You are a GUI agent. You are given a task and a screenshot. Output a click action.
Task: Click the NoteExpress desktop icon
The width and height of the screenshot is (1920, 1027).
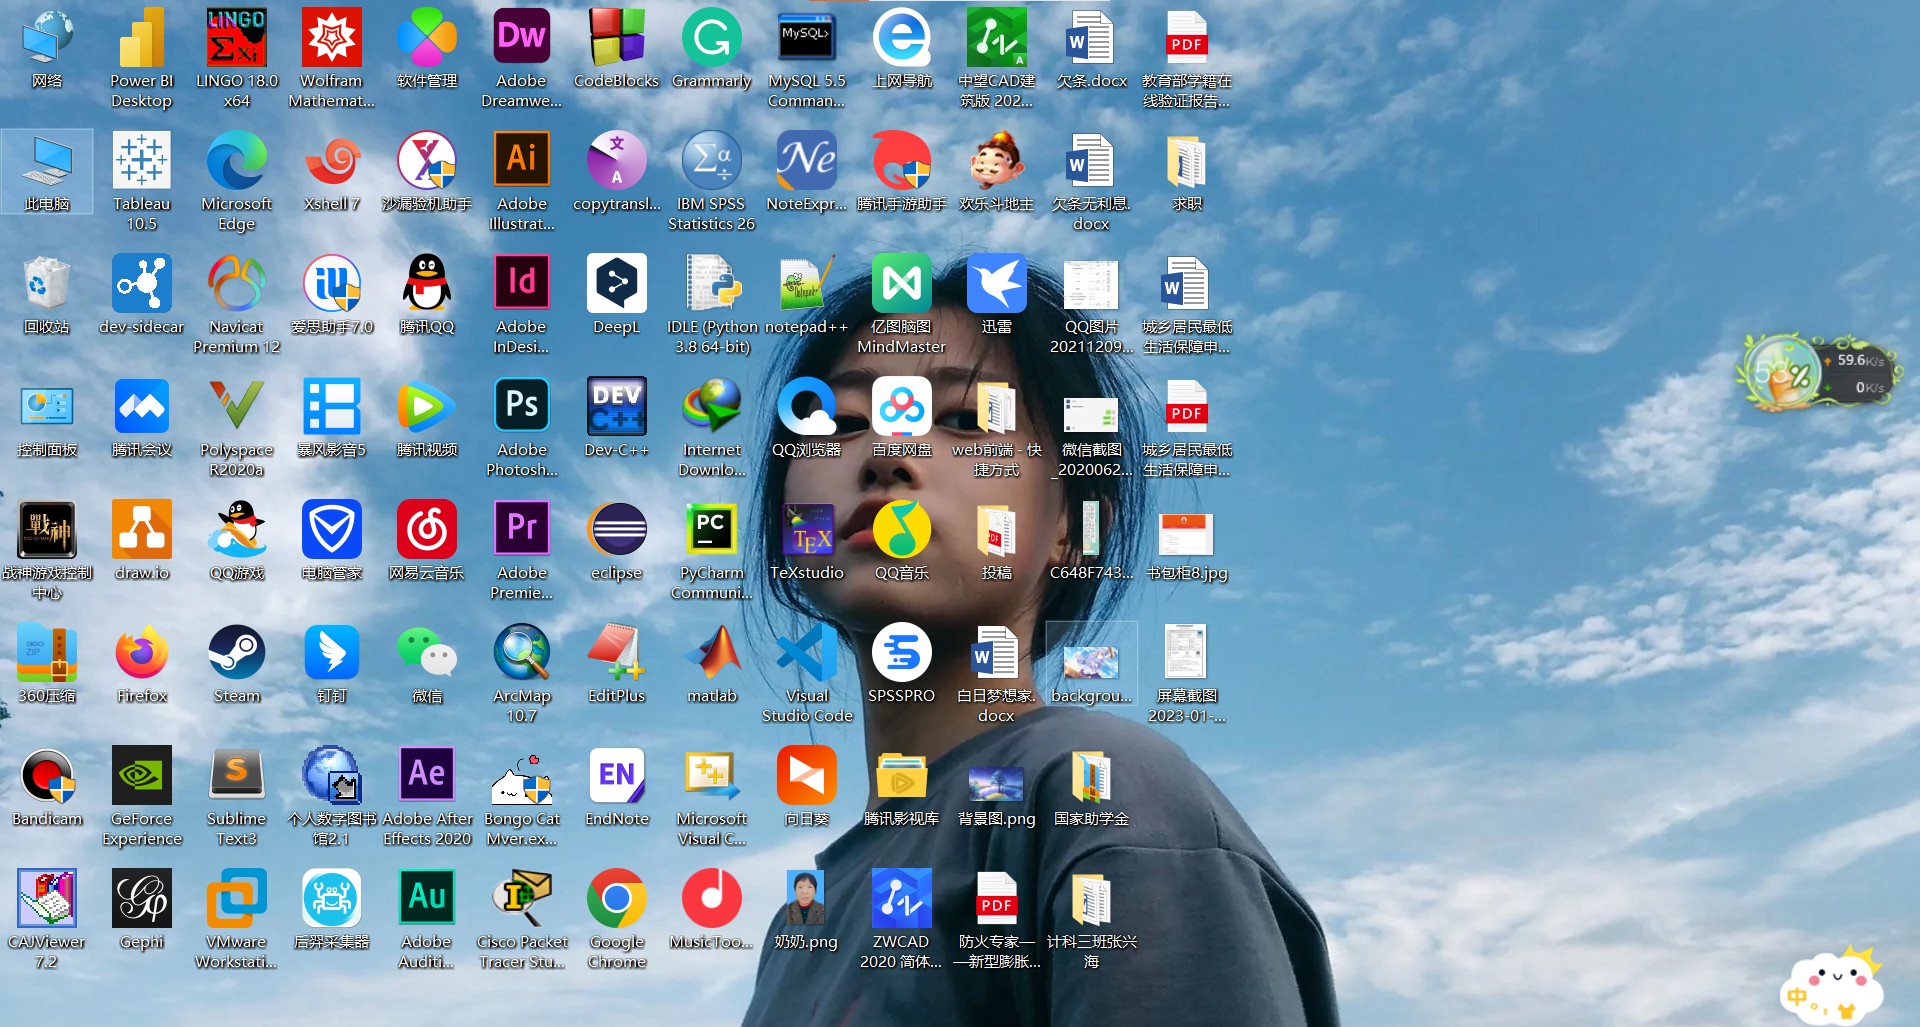pos(806,161)
